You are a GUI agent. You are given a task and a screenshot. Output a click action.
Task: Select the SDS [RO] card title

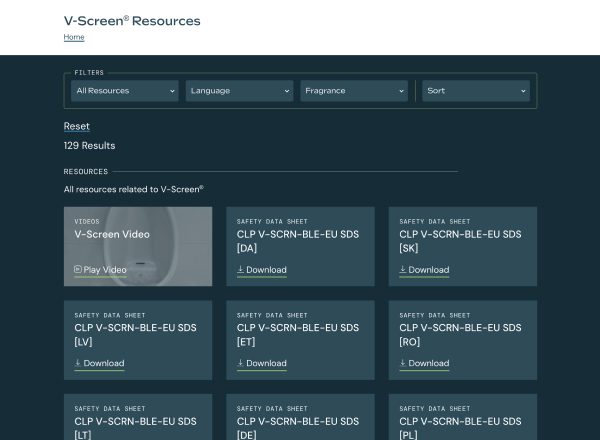click(460, 335)
